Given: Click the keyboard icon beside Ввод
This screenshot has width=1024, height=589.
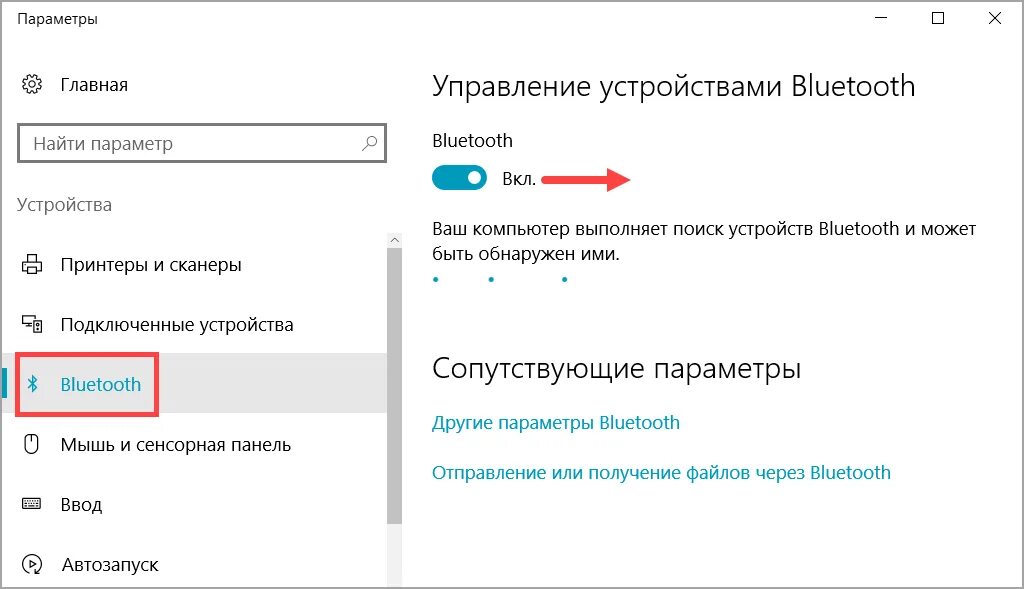Looking at the screenshot, I should [x=31, y=503].
